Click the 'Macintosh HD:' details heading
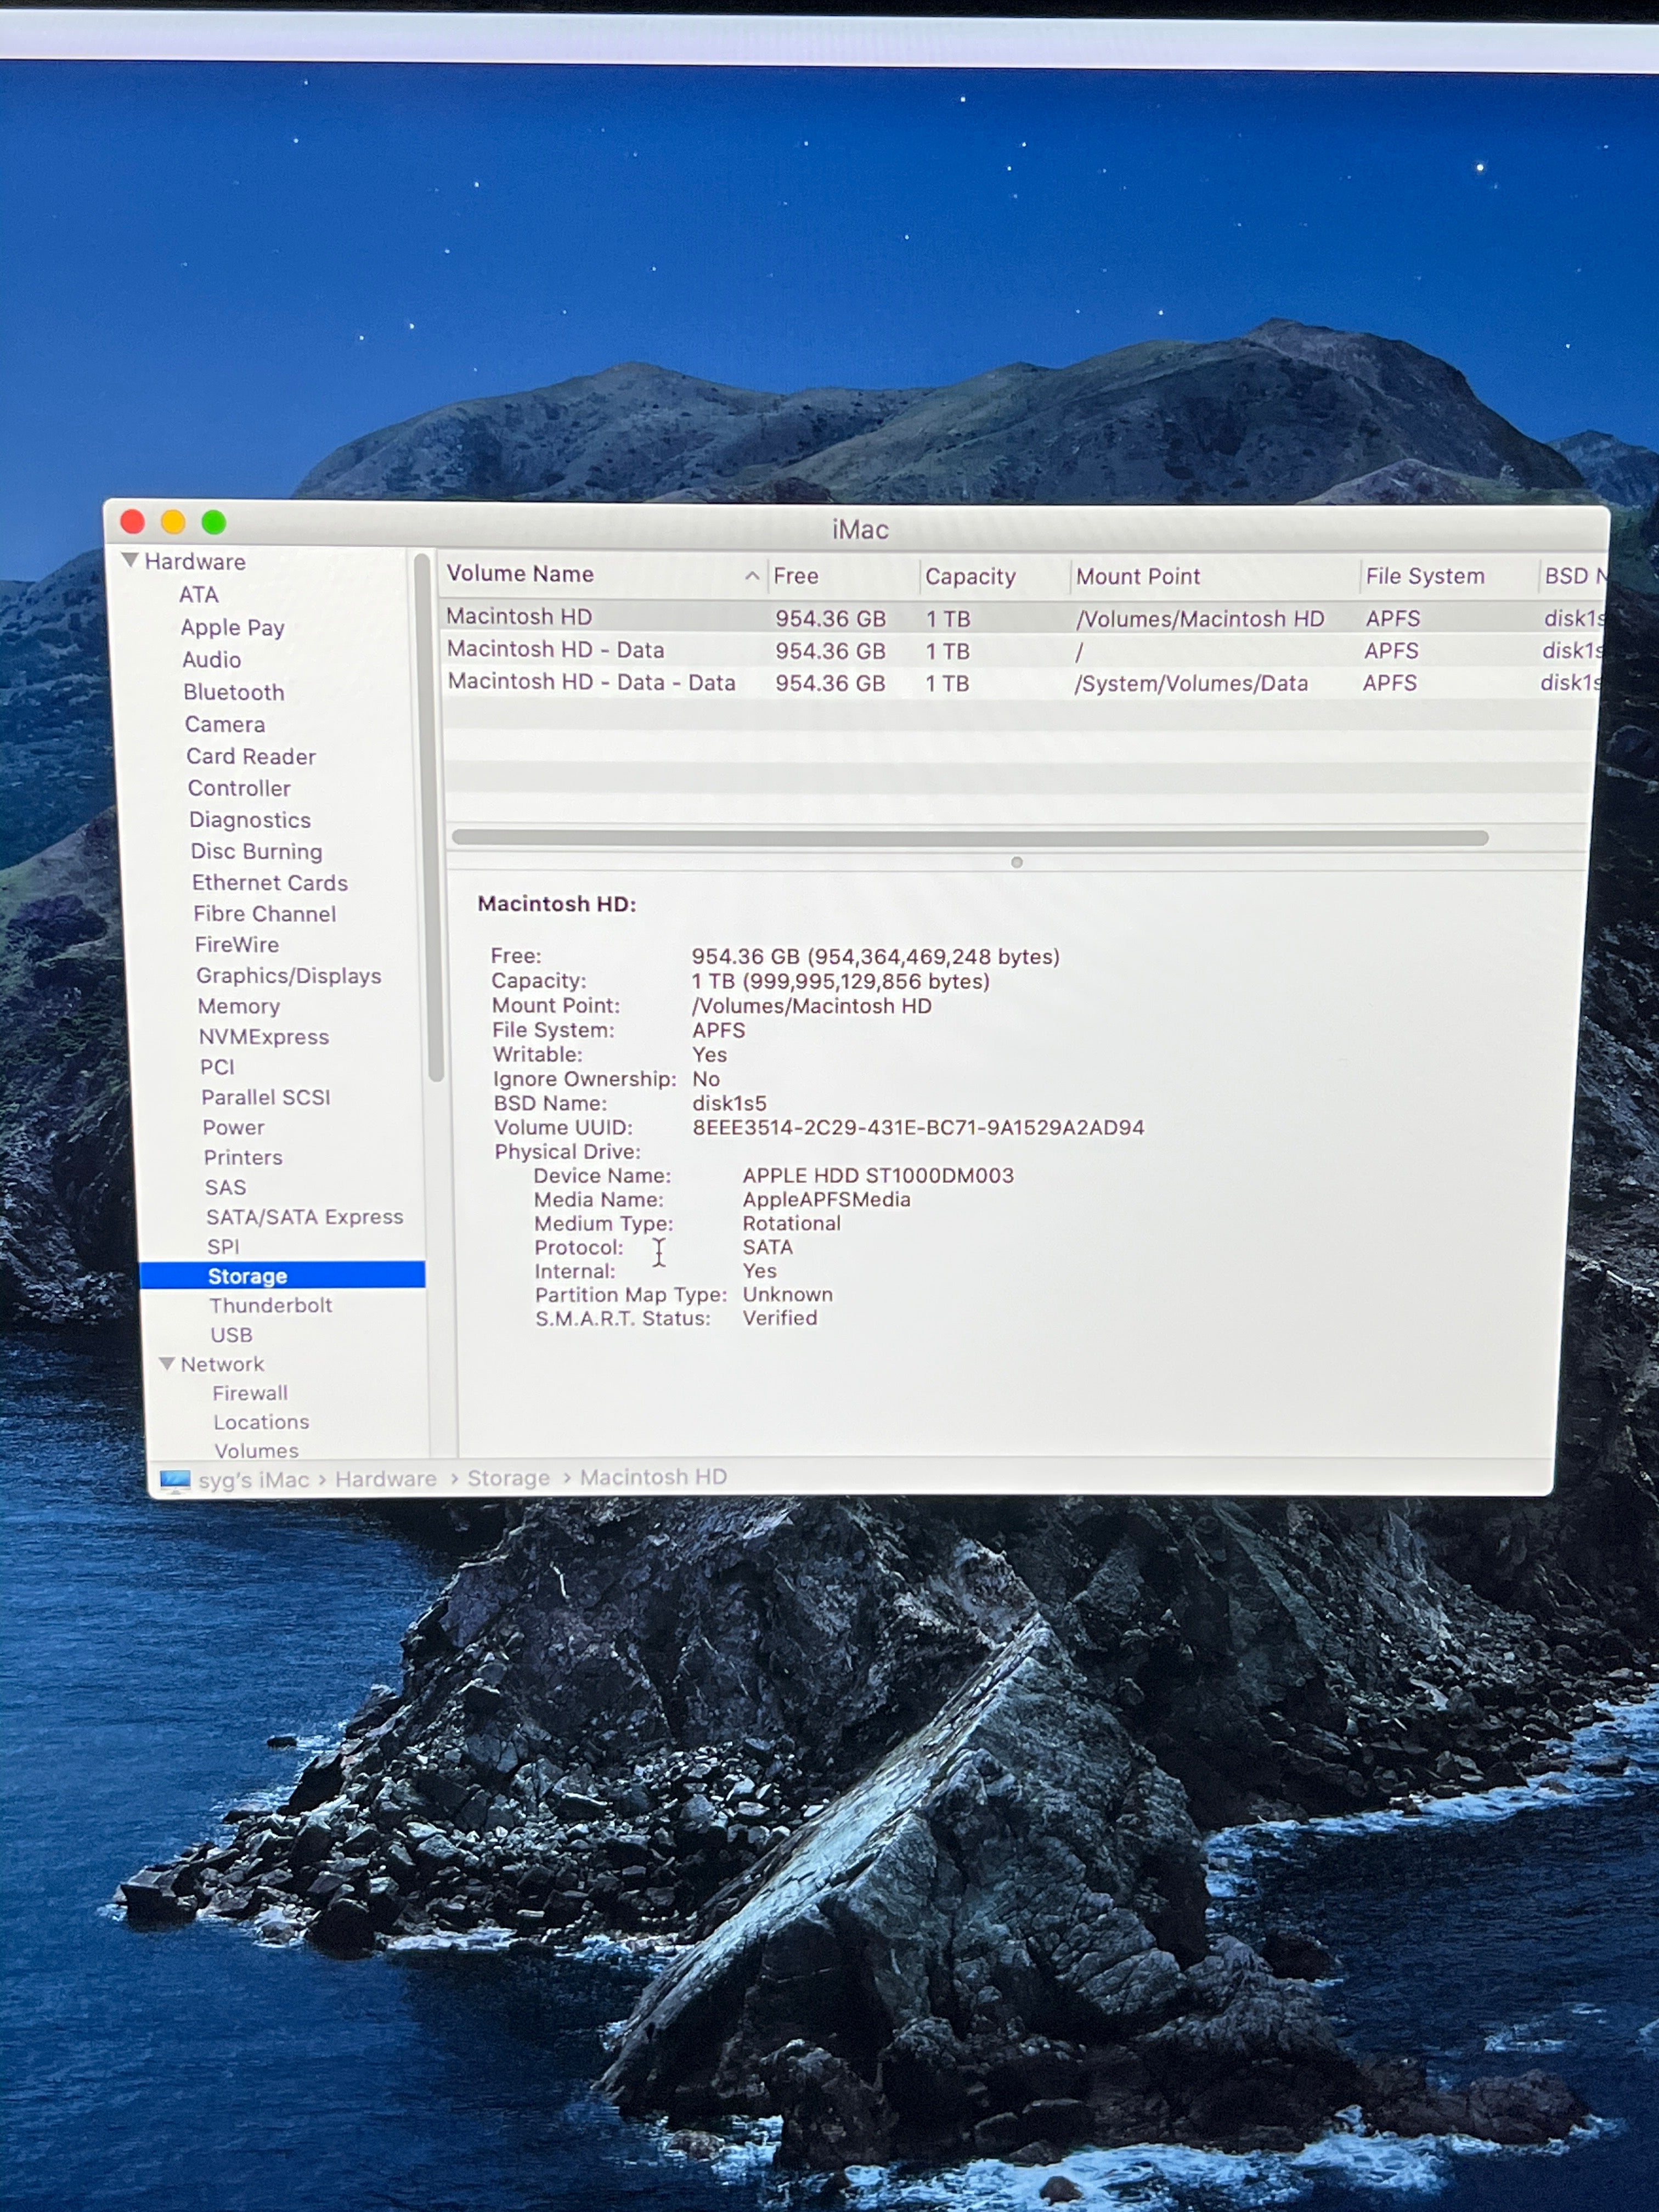The image size is (1659, 2212). 556,904
